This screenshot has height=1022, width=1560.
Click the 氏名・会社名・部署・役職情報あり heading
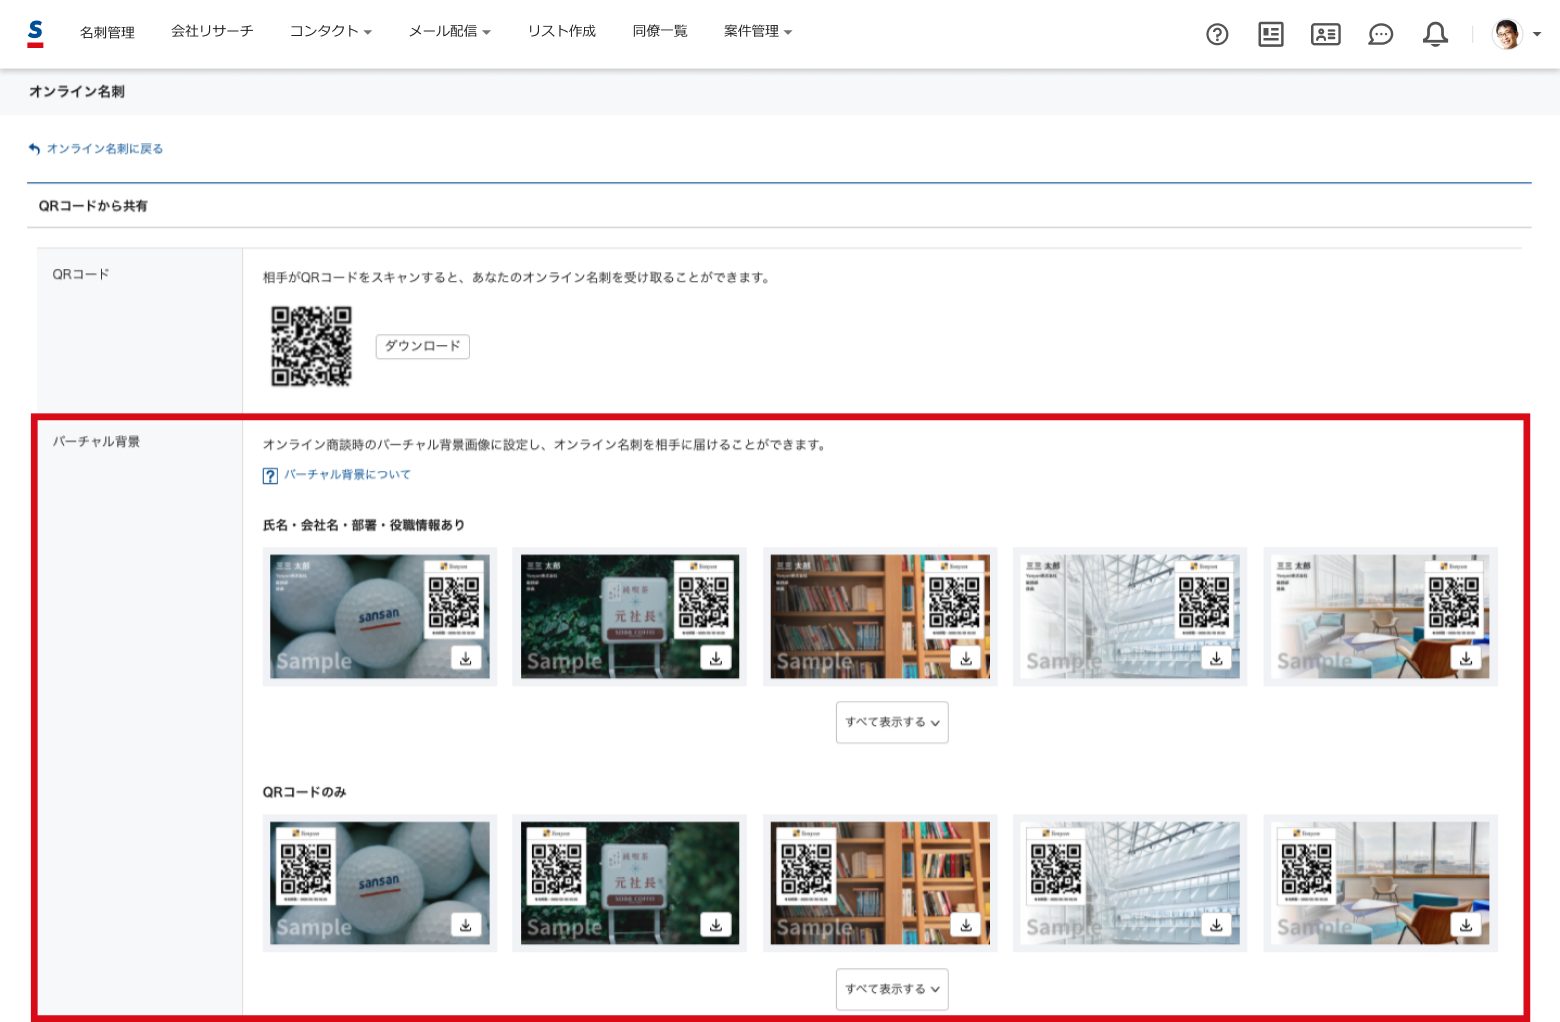364,525
